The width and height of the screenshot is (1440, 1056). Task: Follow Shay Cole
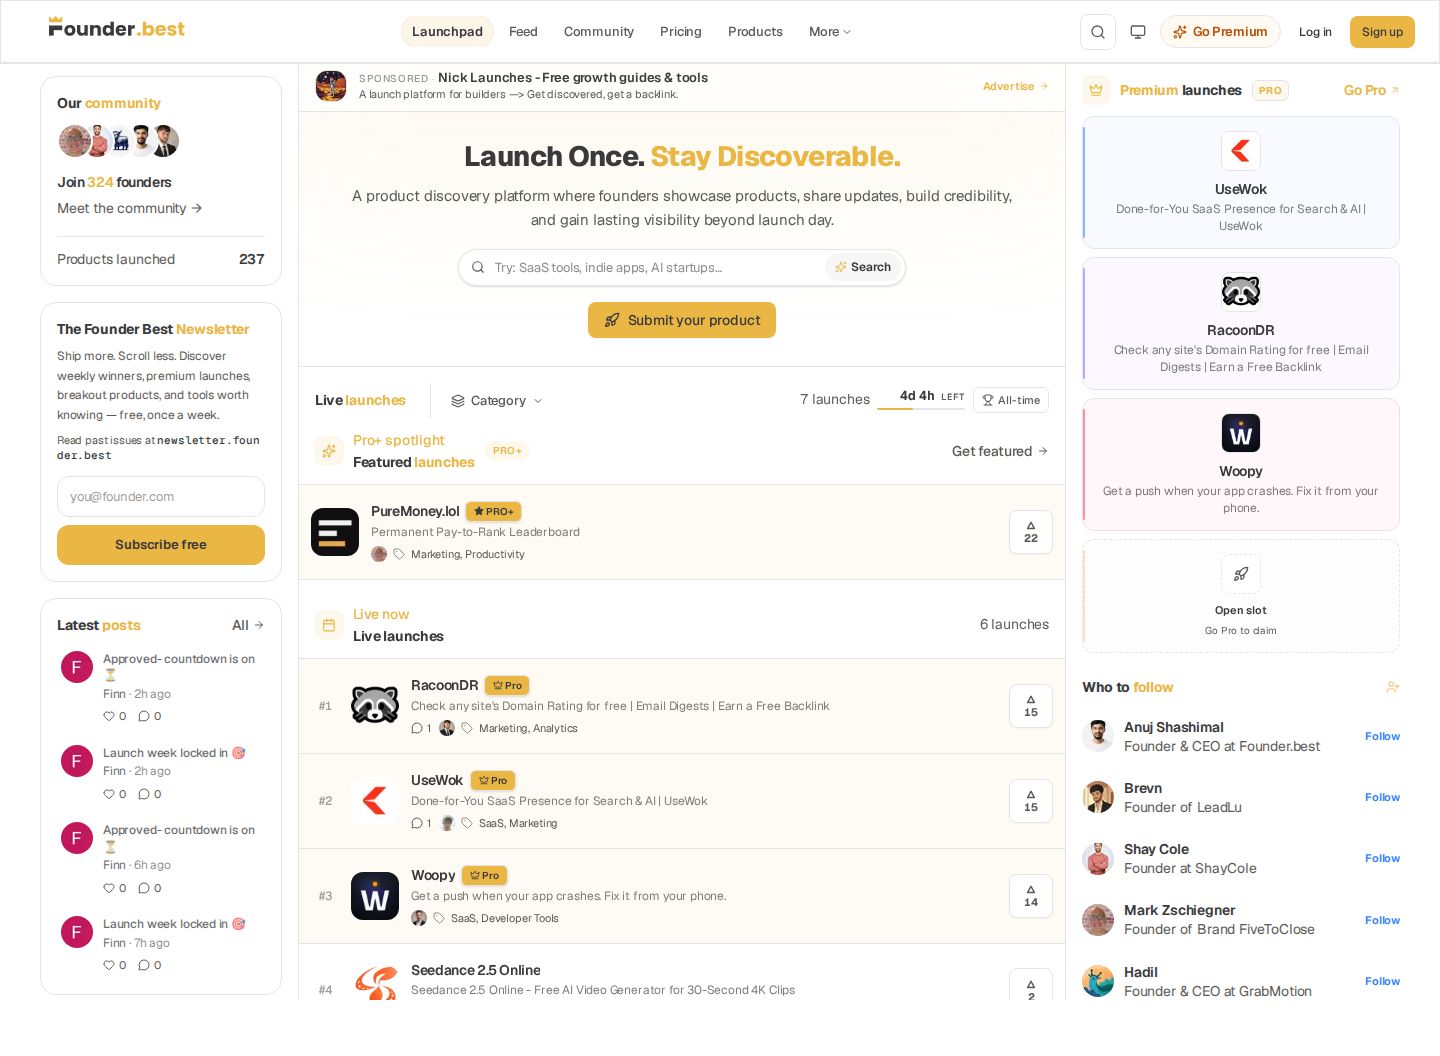click(x=1382, y=858)
